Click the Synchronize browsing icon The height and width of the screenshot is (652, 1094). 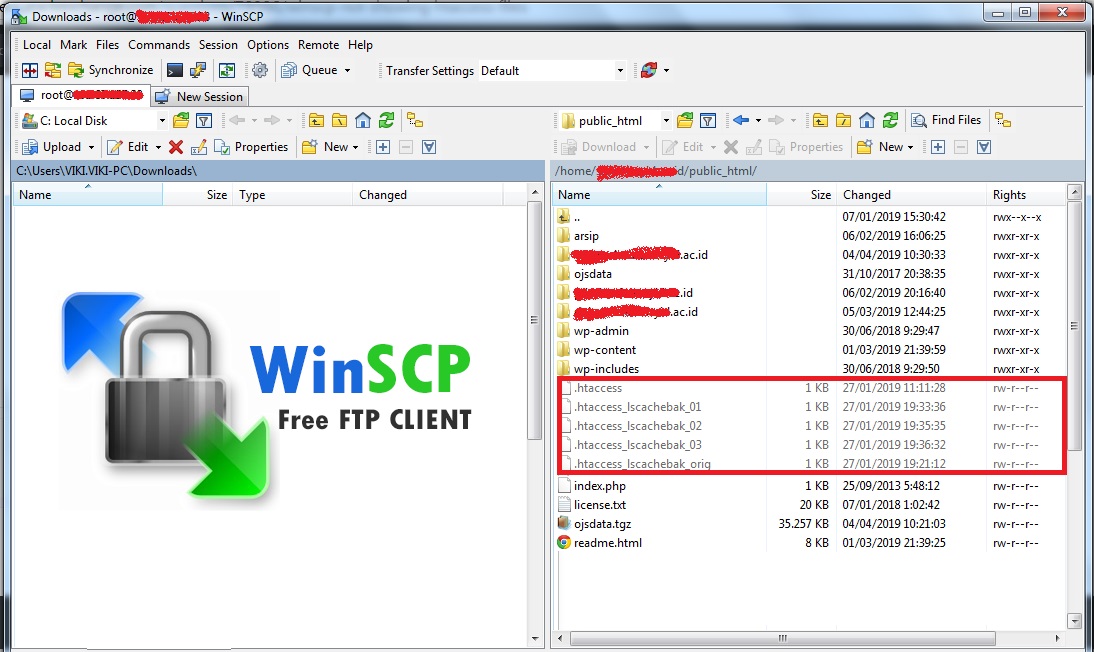[x=52, y=70]
